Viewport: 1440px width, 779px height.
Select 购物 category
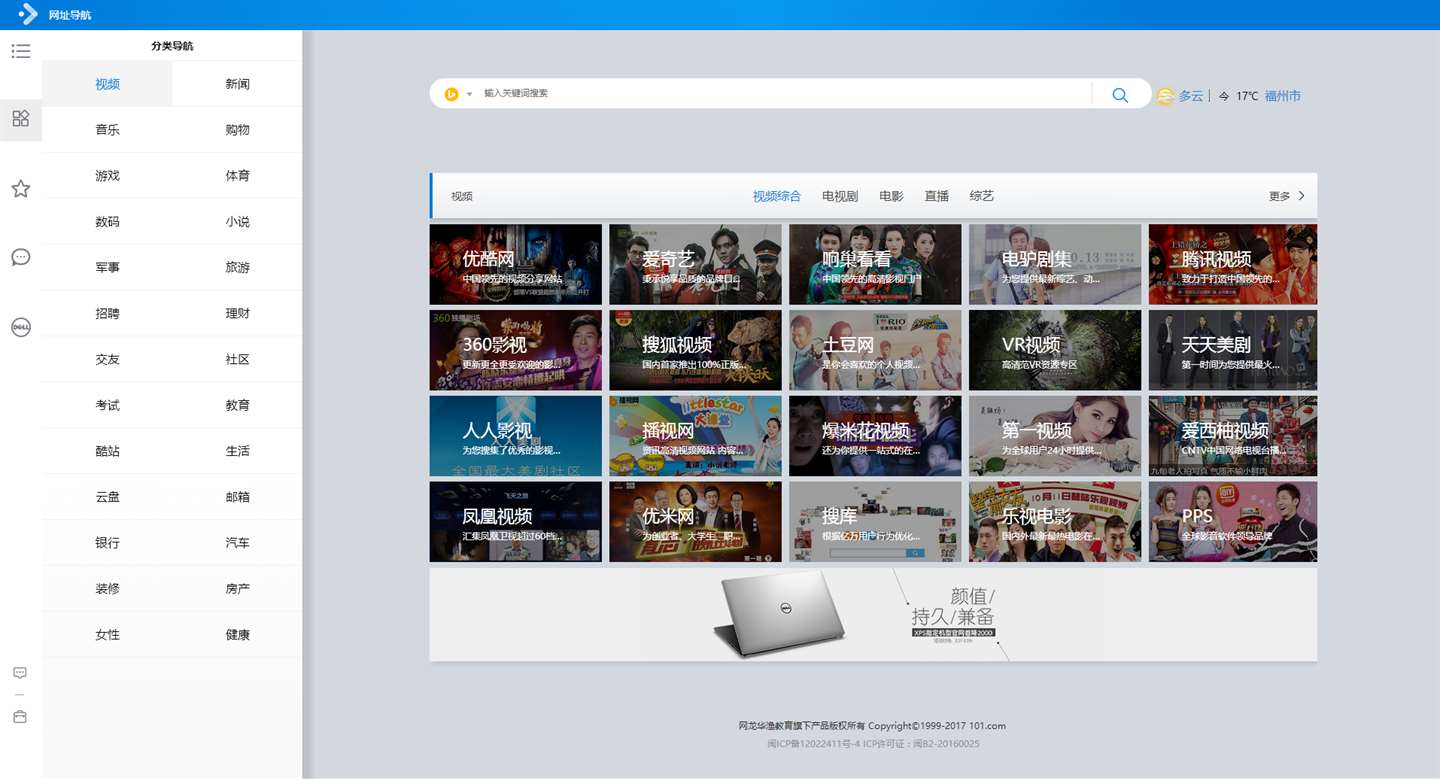(x=237, y=130)
